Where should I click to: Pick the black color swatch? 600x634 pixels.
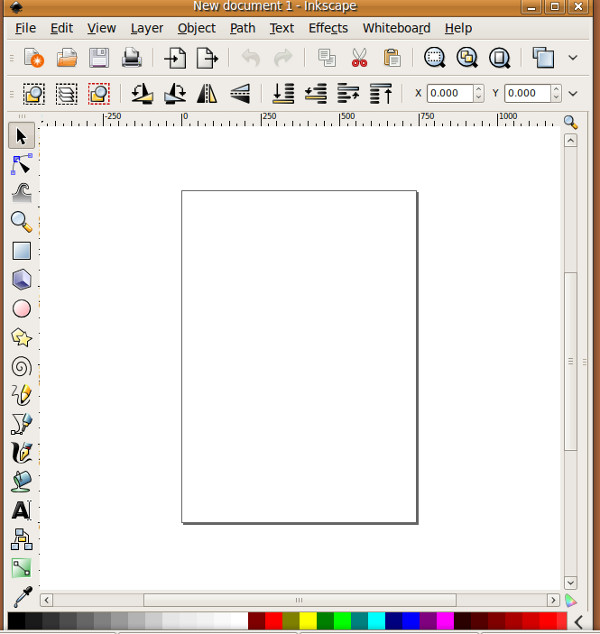pos(16,621)
